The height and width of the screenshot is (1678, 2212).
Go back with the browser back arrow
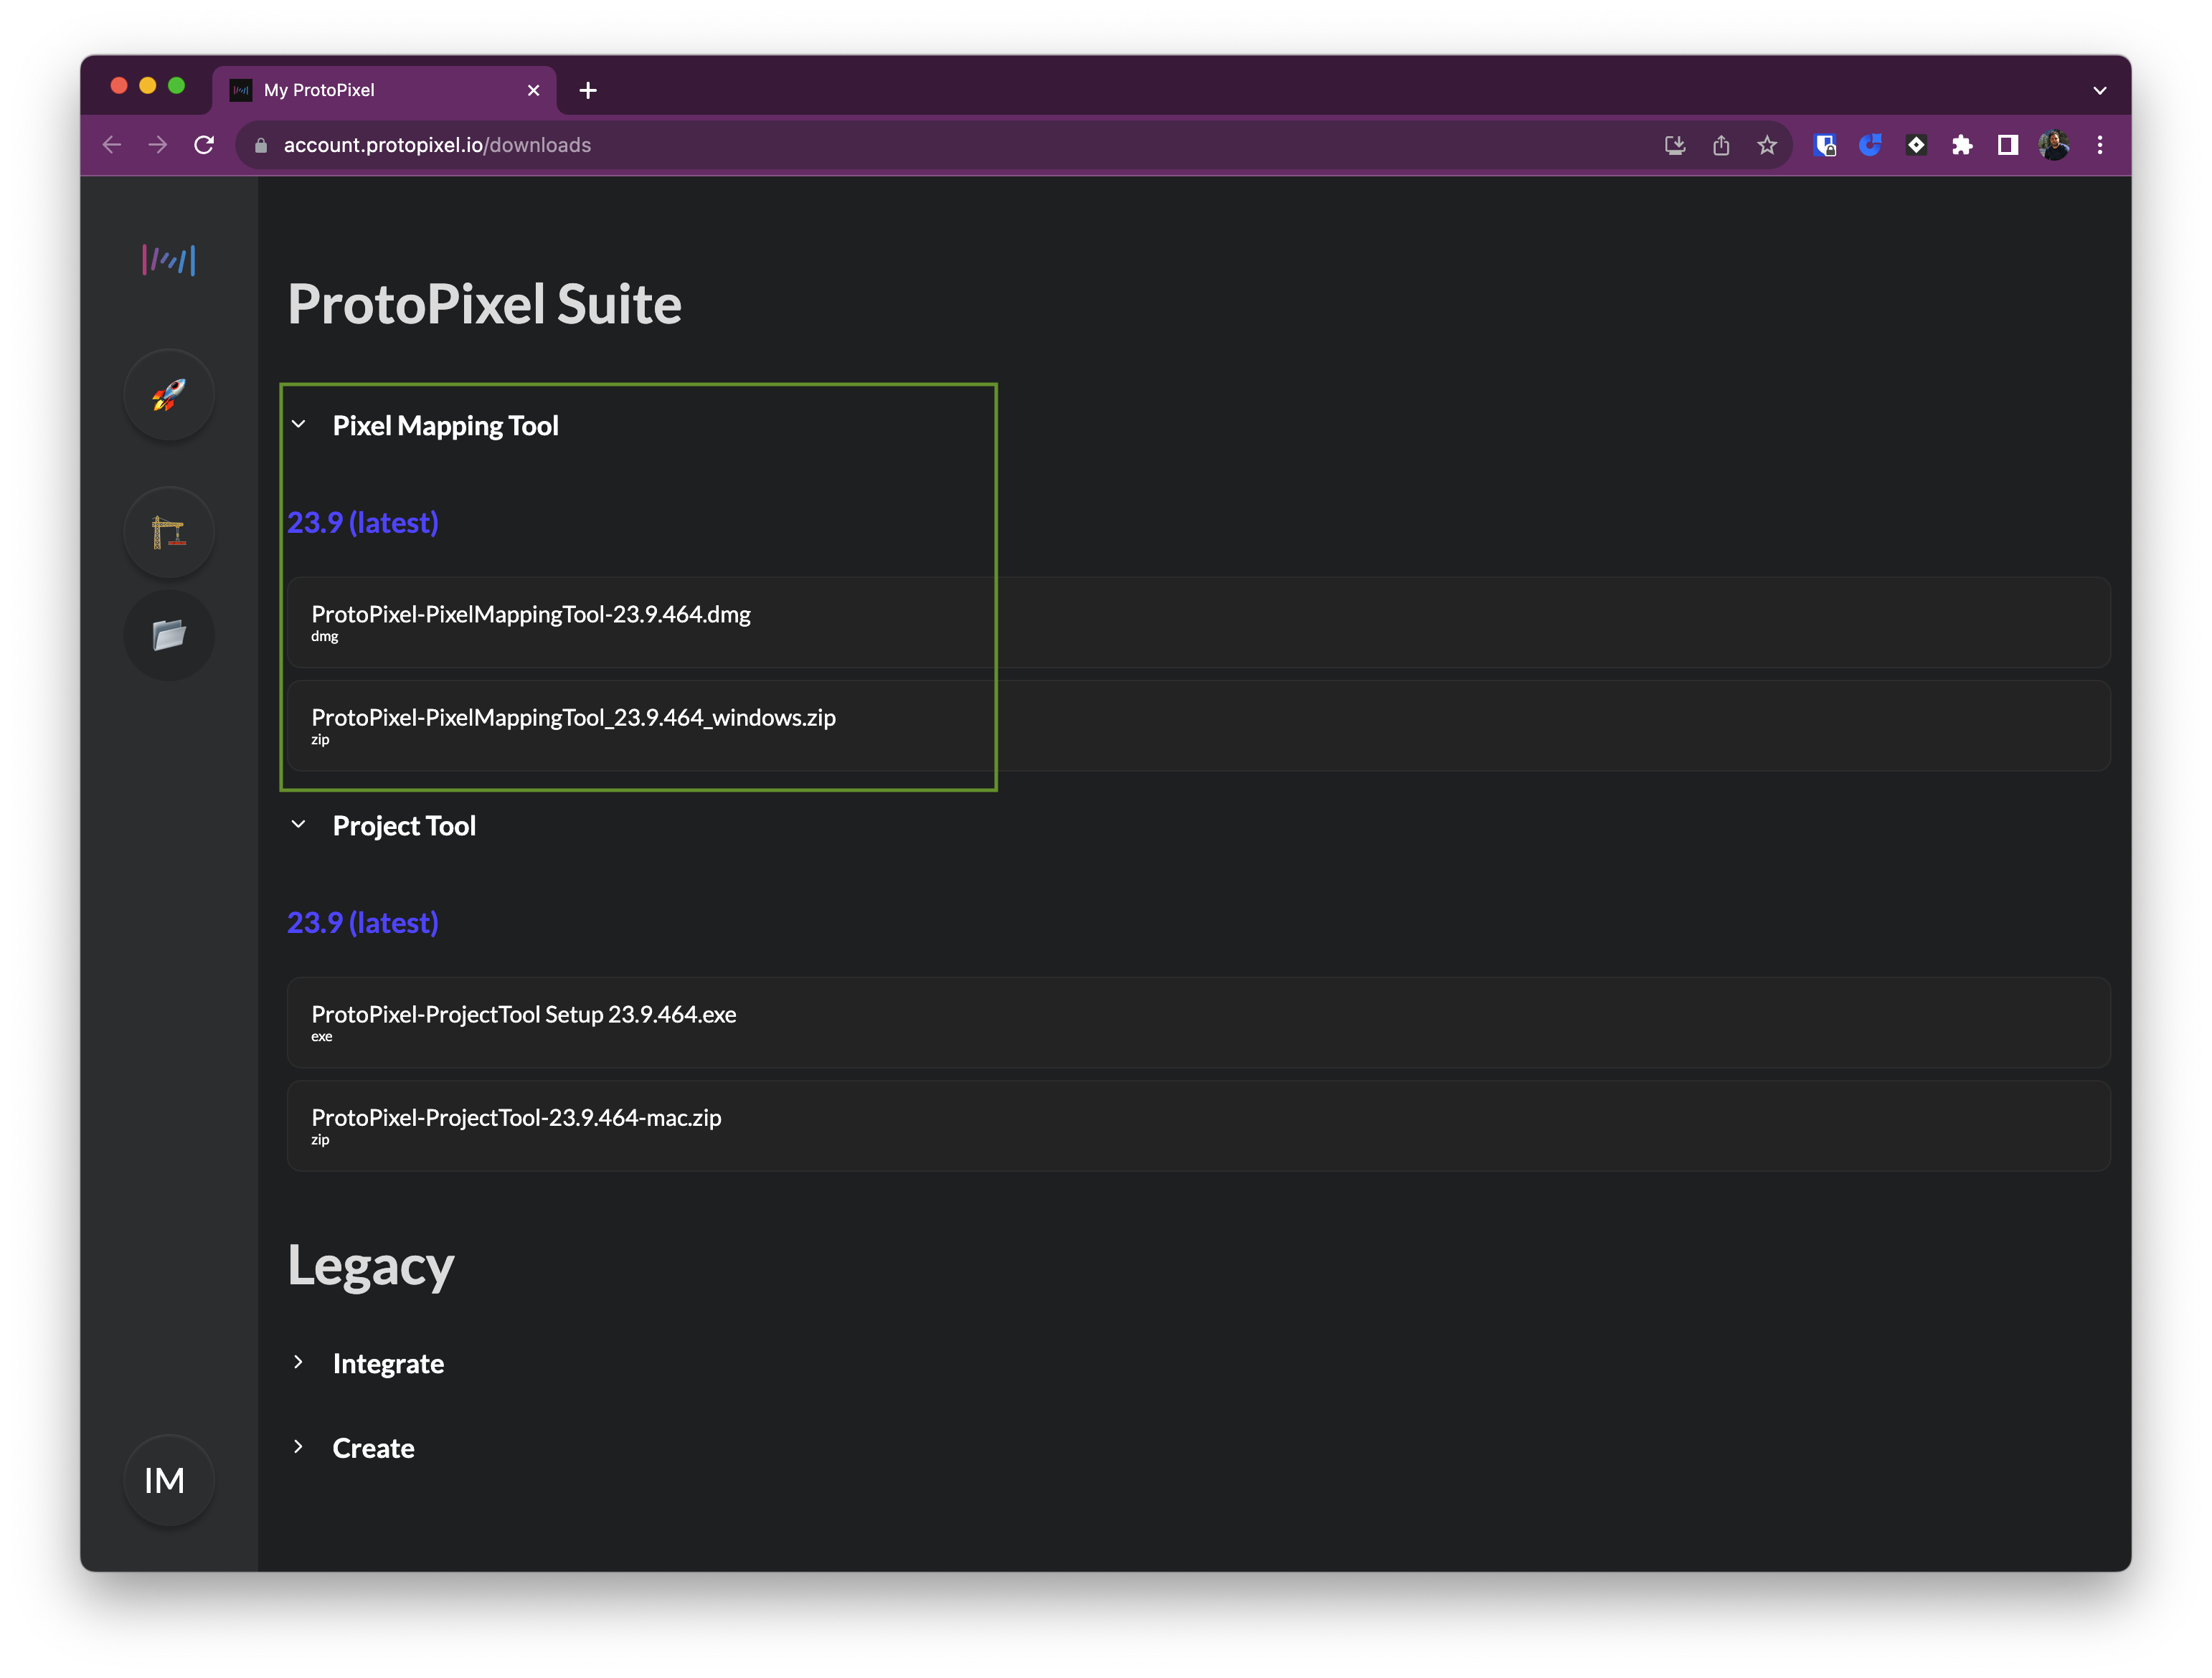[x=112, y=145]
